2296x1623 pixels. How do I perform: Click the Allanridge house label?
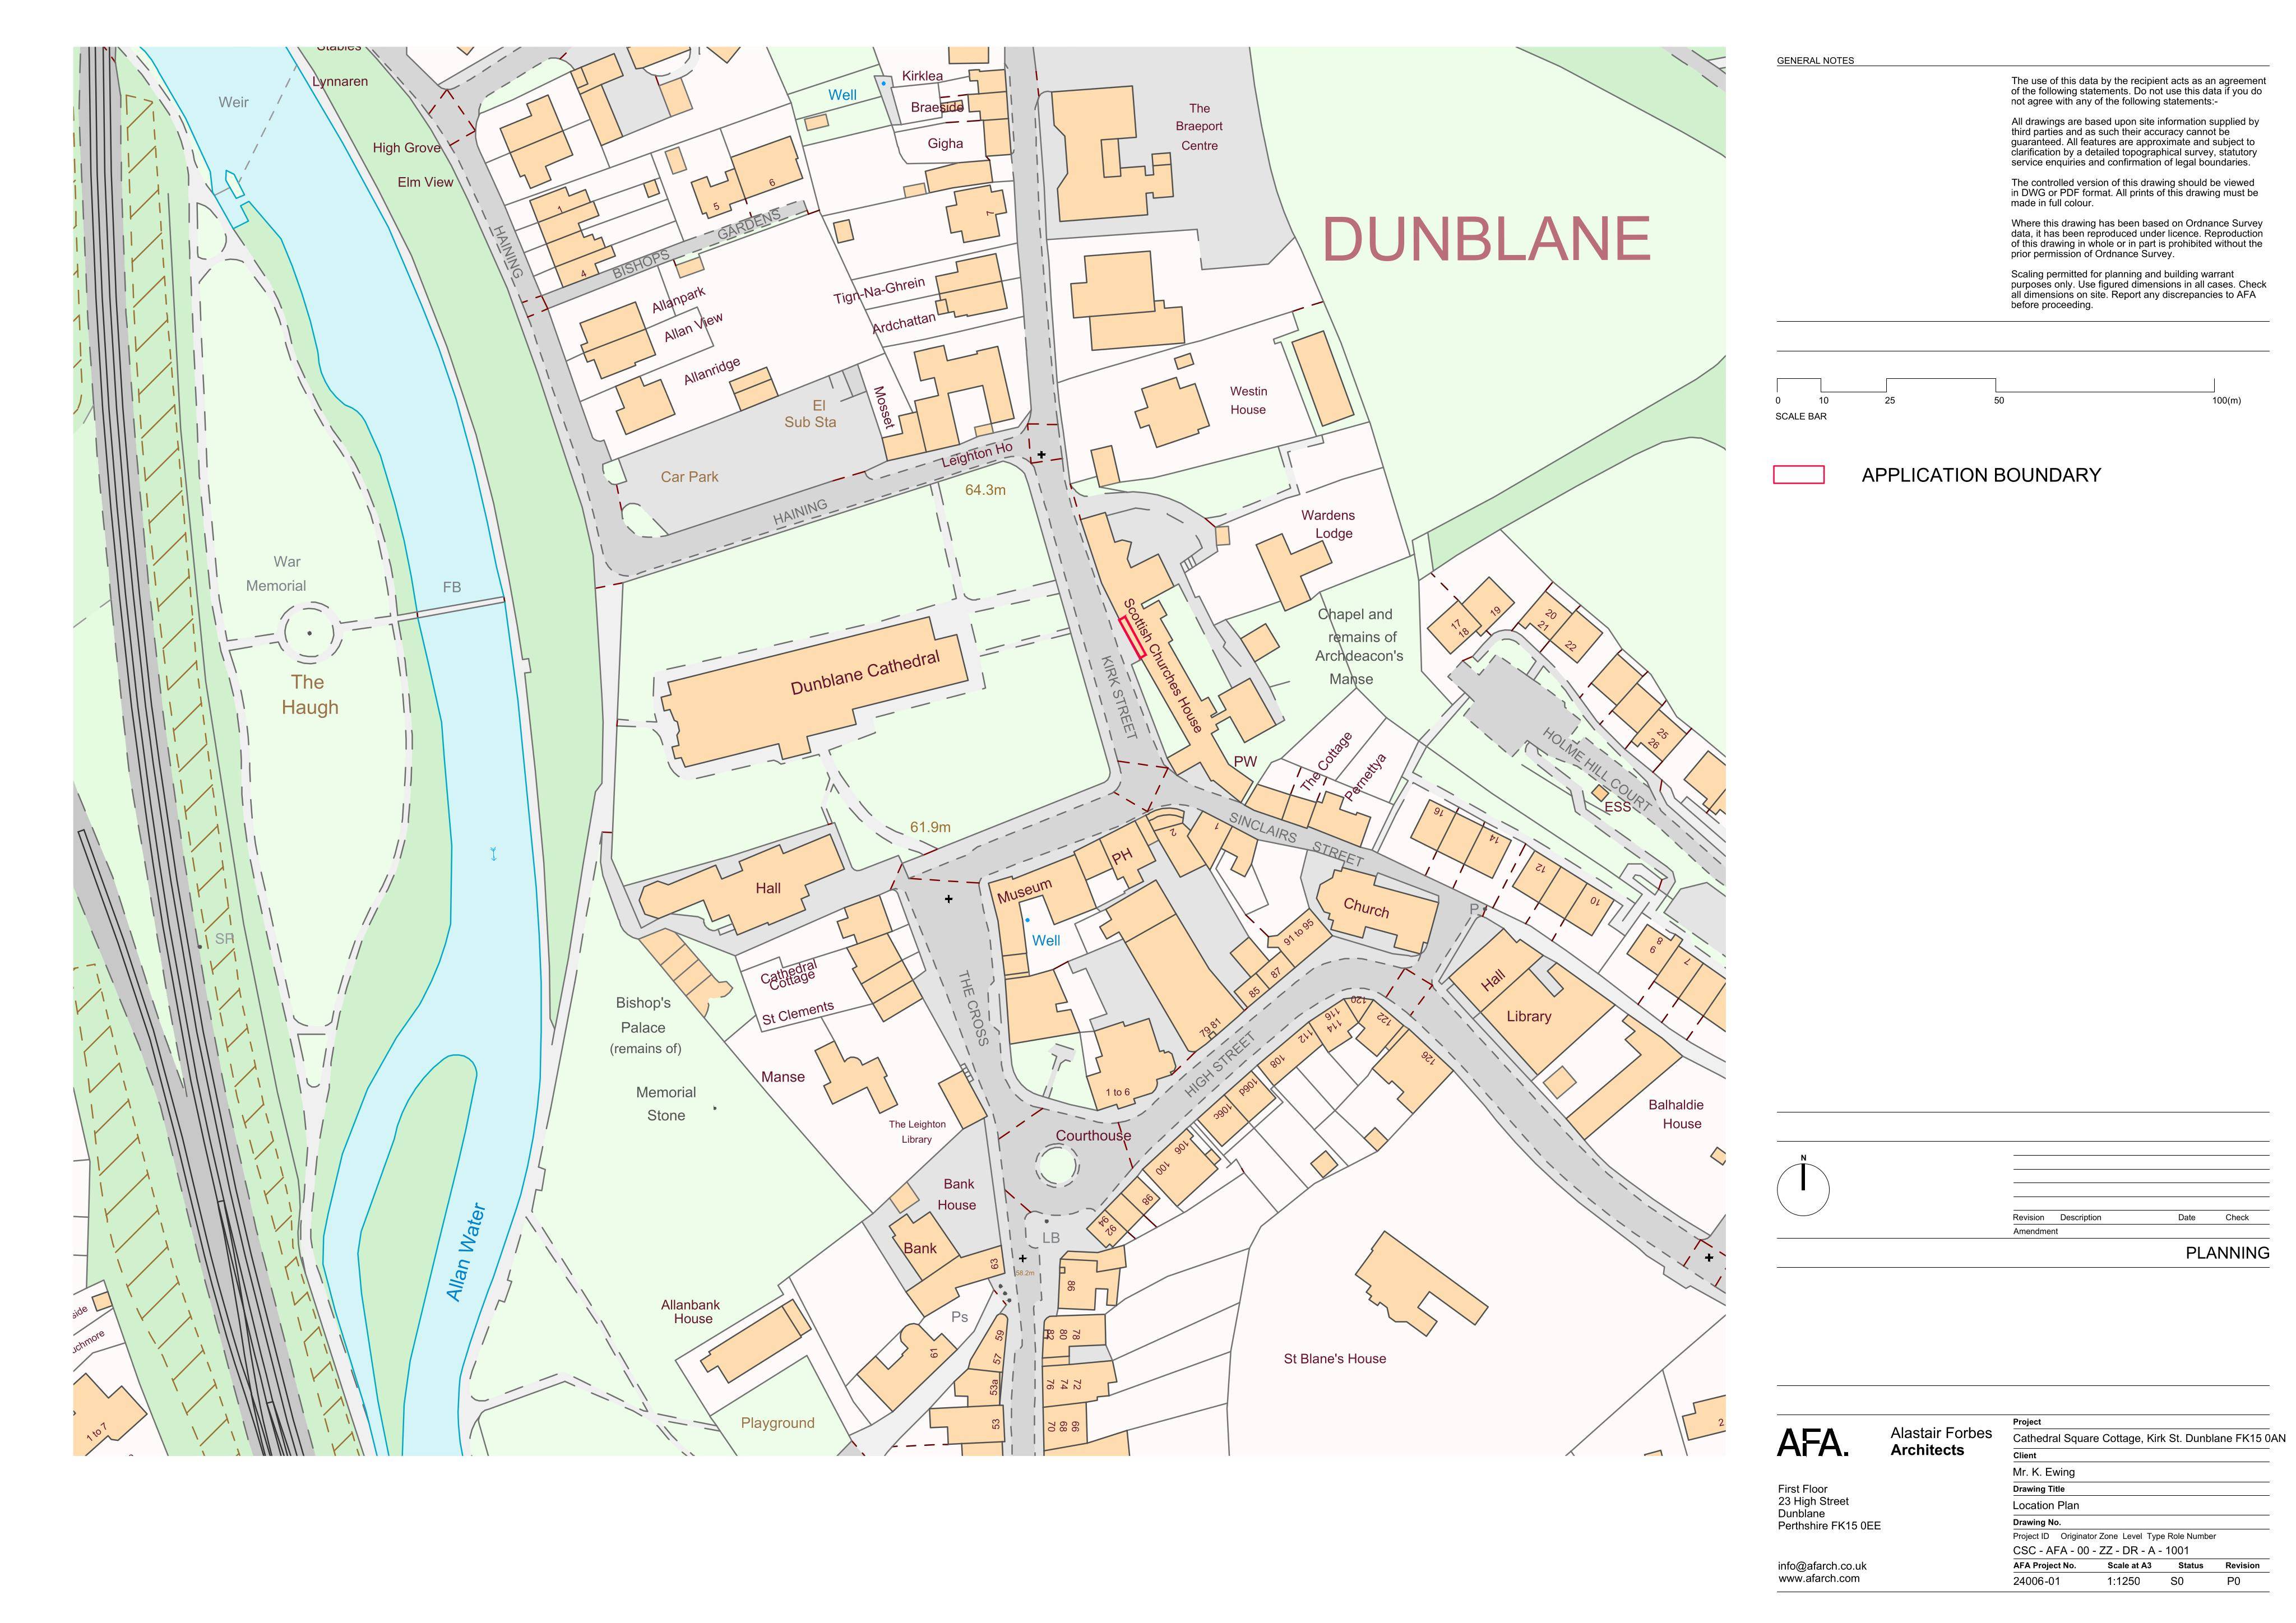click(x=712, y=371)
